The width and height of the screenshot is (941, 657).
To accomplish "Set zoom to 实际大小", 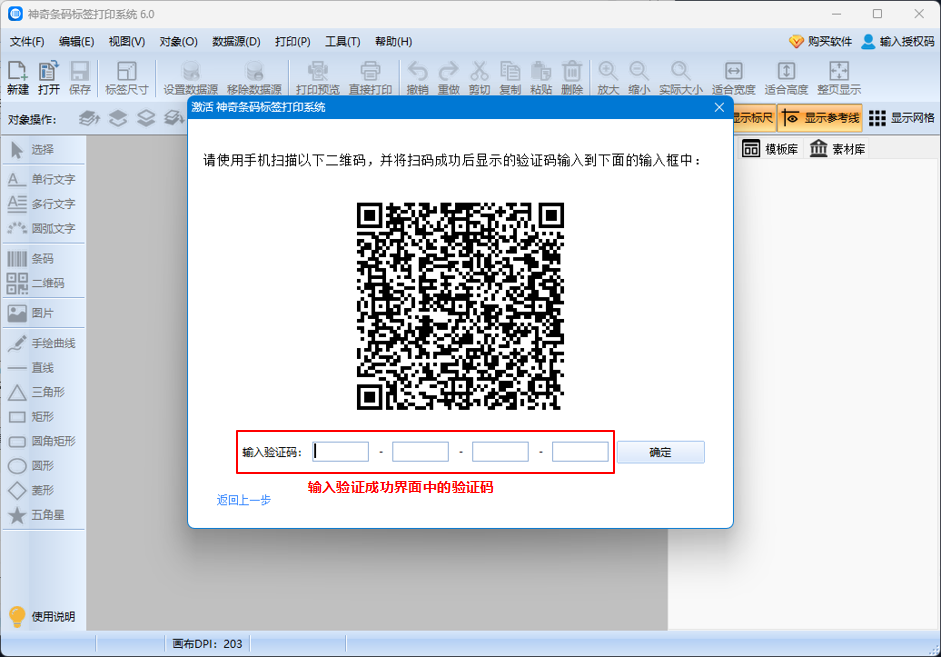I will (x=681, y=78).
